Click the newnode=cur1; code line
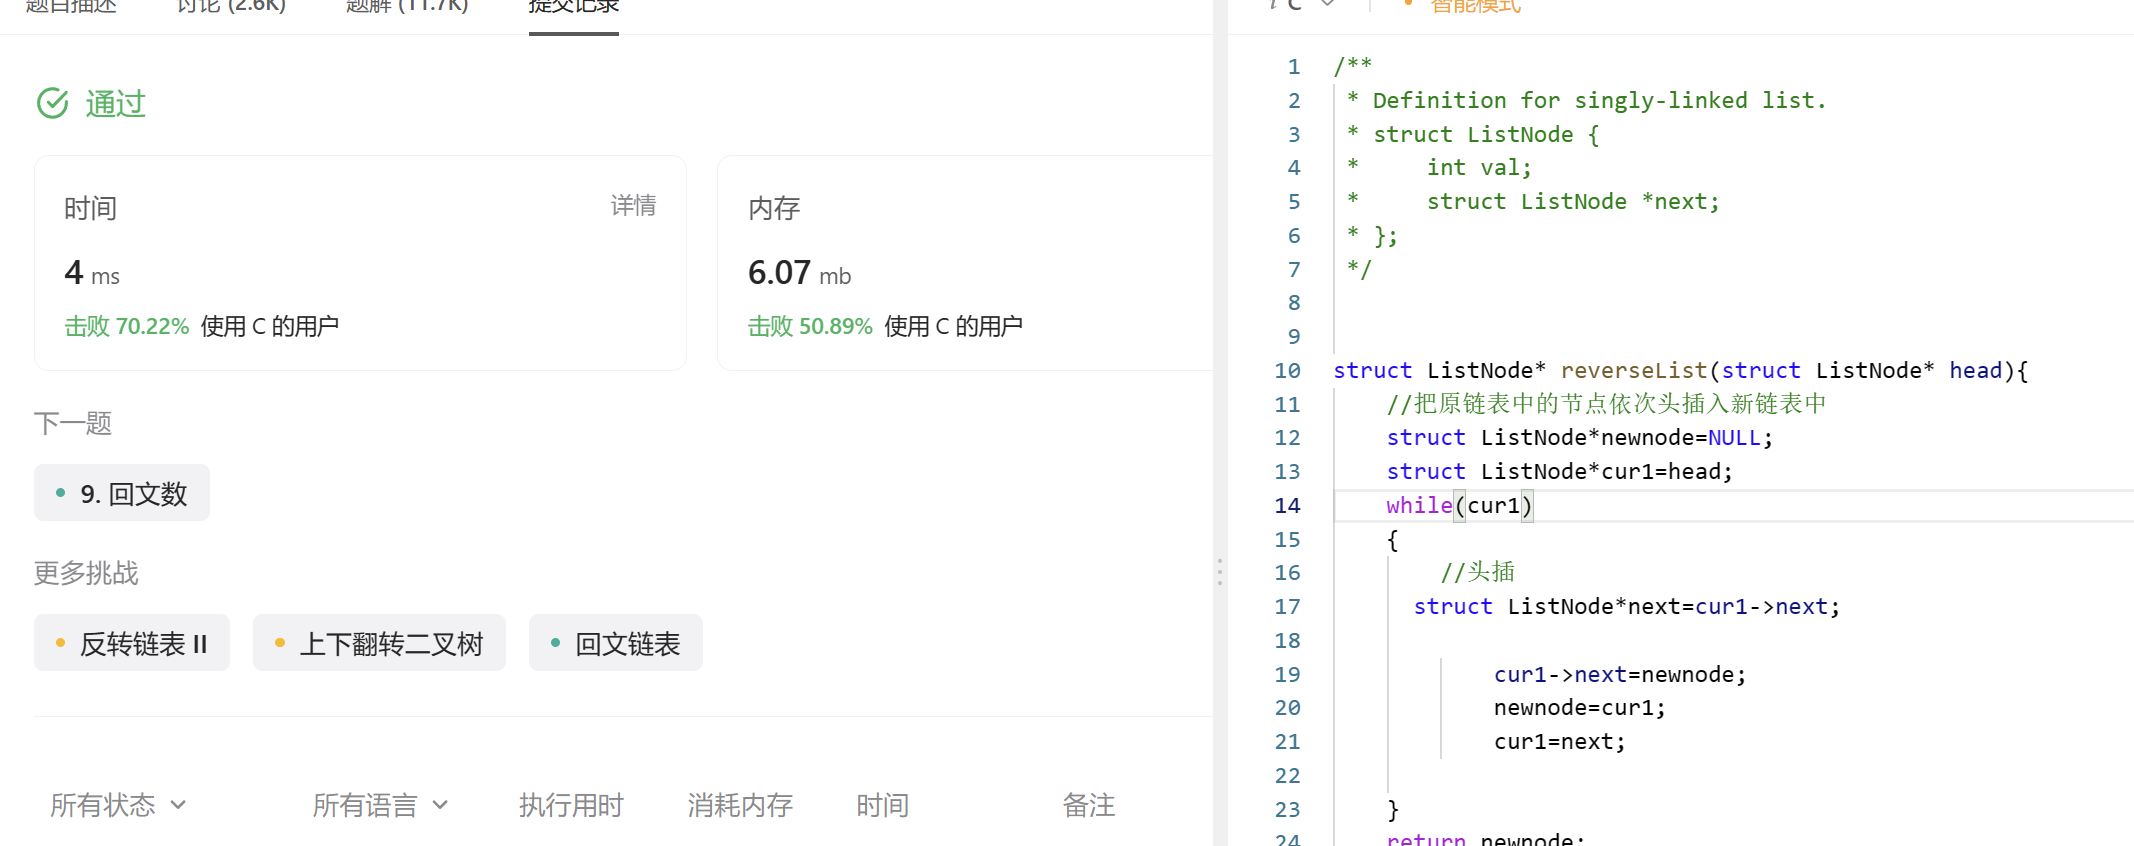2134x846 pixels. pyautogui.click(x=1580, y=708)
